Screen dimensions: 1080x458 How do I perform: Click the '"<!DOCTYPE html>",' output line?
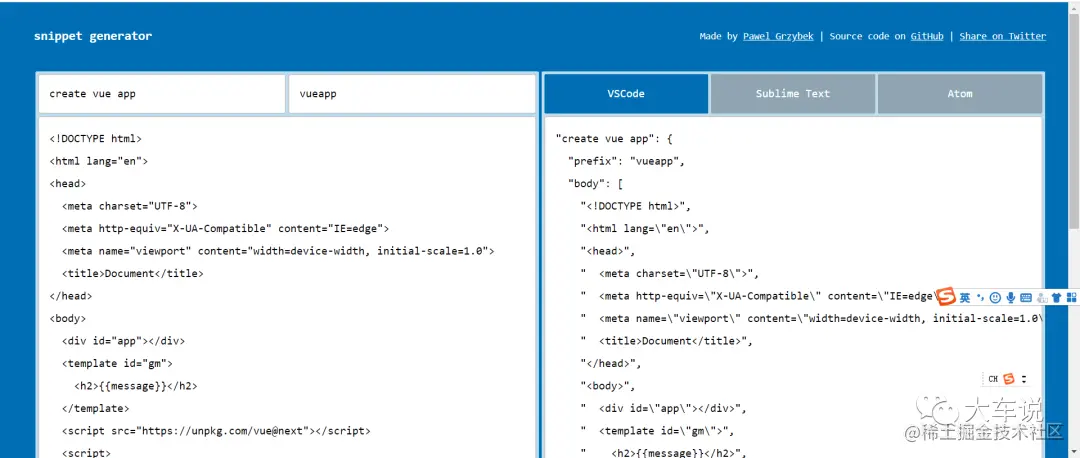coord(635,206)
